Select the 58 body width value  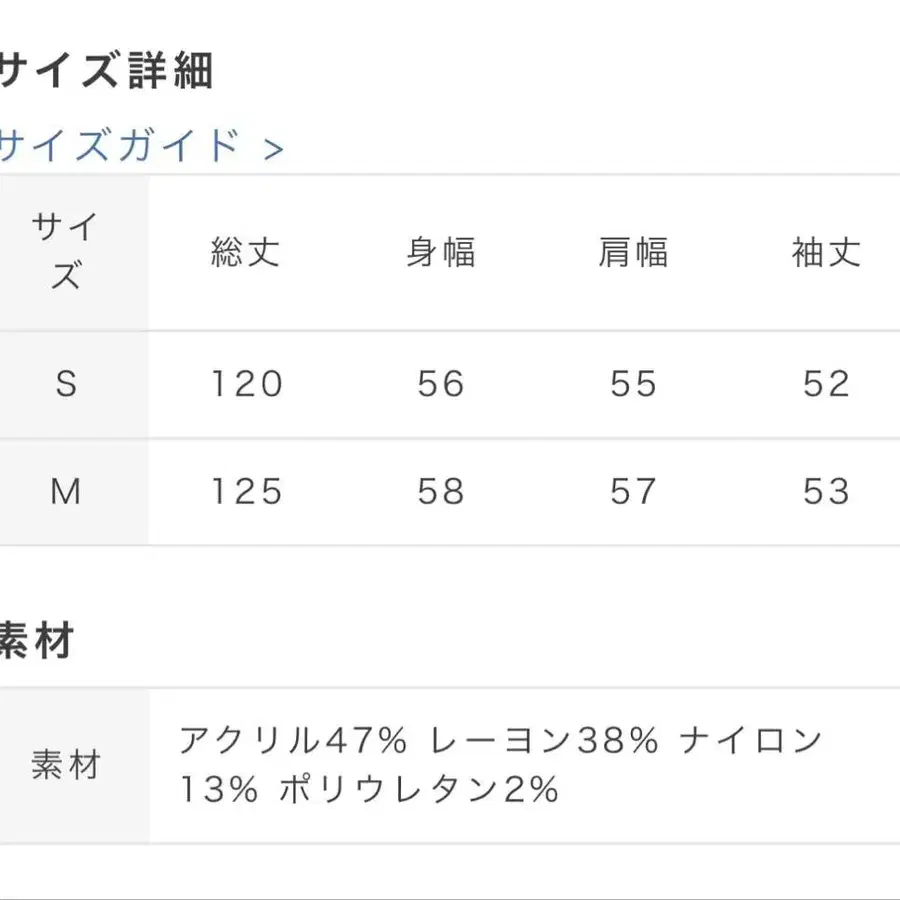pyautogui.click(x=440, y=491)
